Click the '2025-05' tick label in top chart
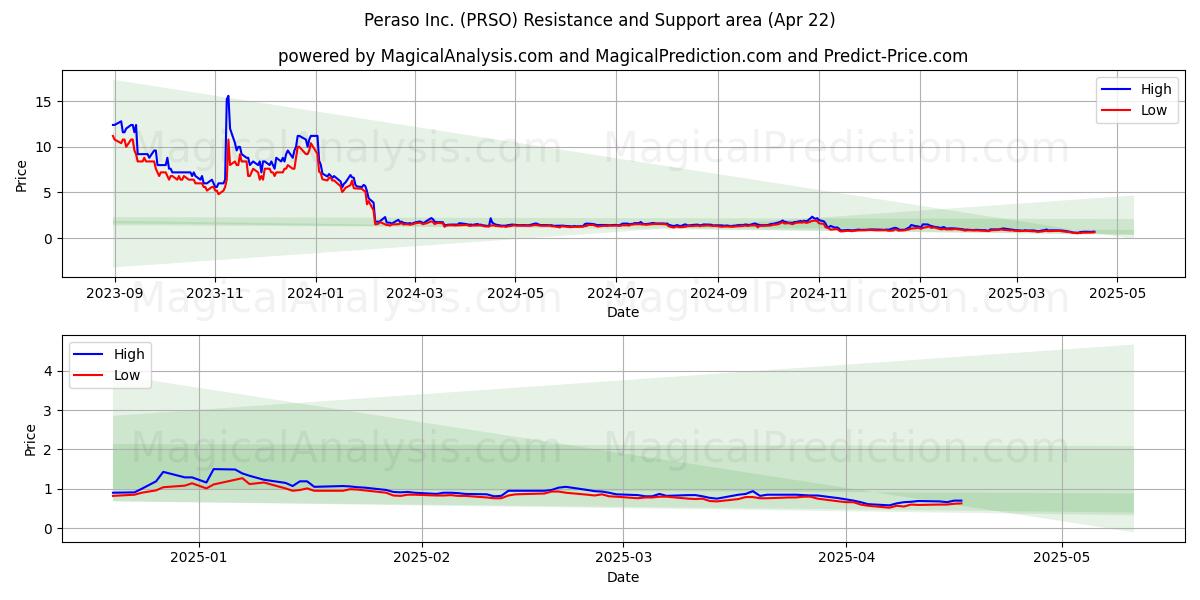1200x600 pixels. click(x=1117, y=294)
